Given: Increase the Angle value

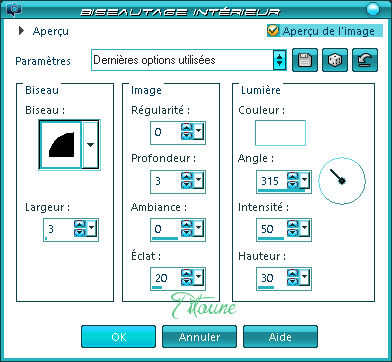Looking at the screenshot, I should click(x=292, y=177).
